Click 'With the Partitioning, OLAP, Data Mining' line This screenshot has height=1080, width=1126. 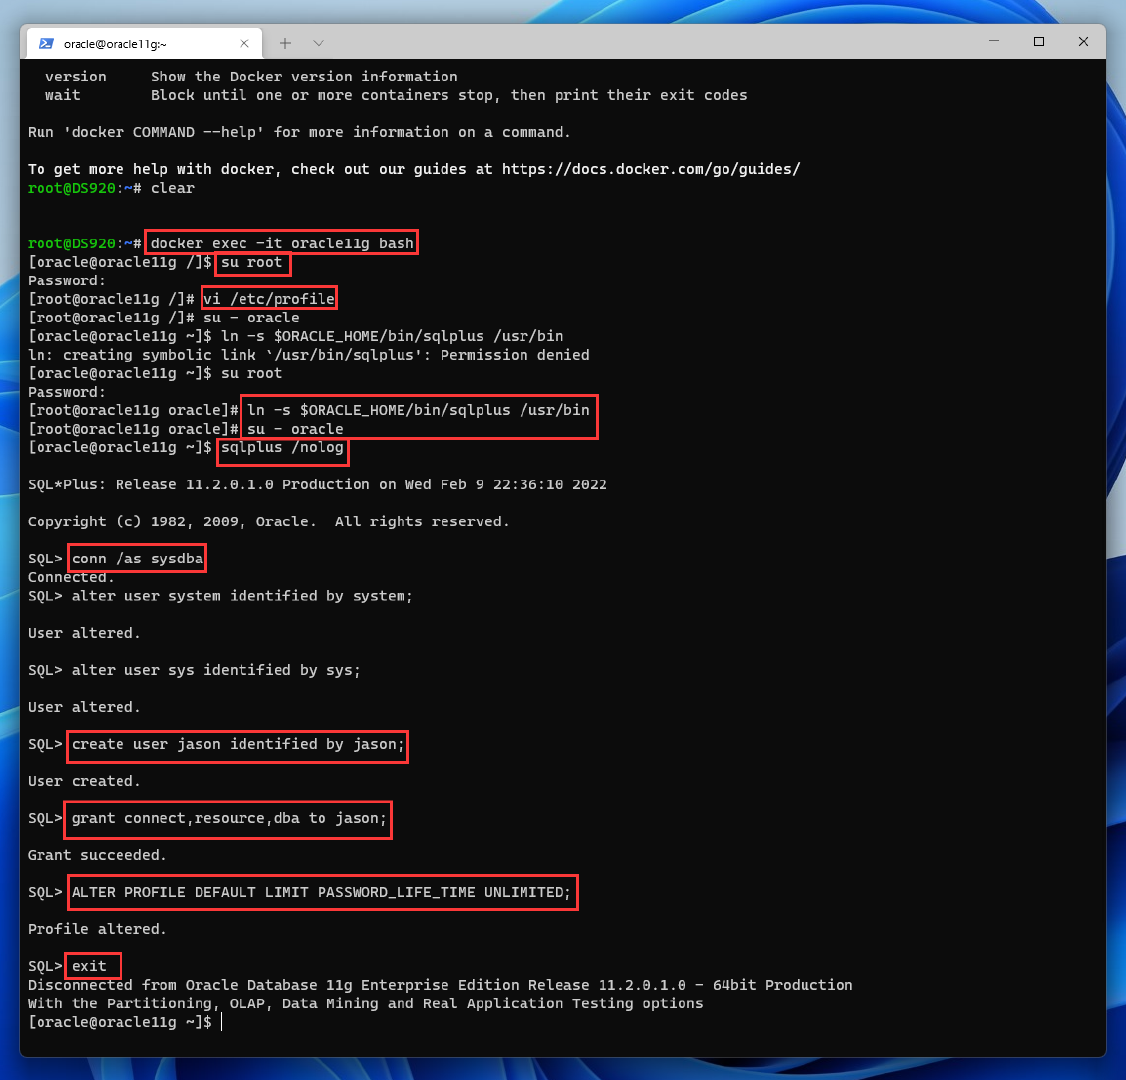[x=366, y=1003]
